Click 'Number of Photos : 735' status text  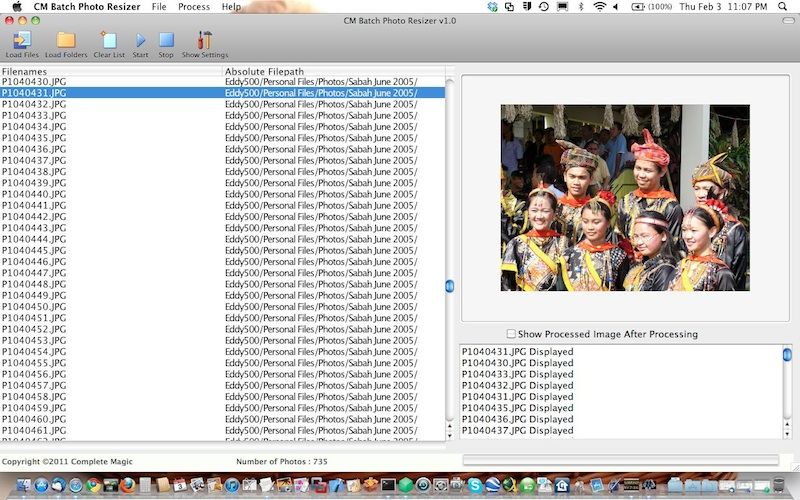282,461
